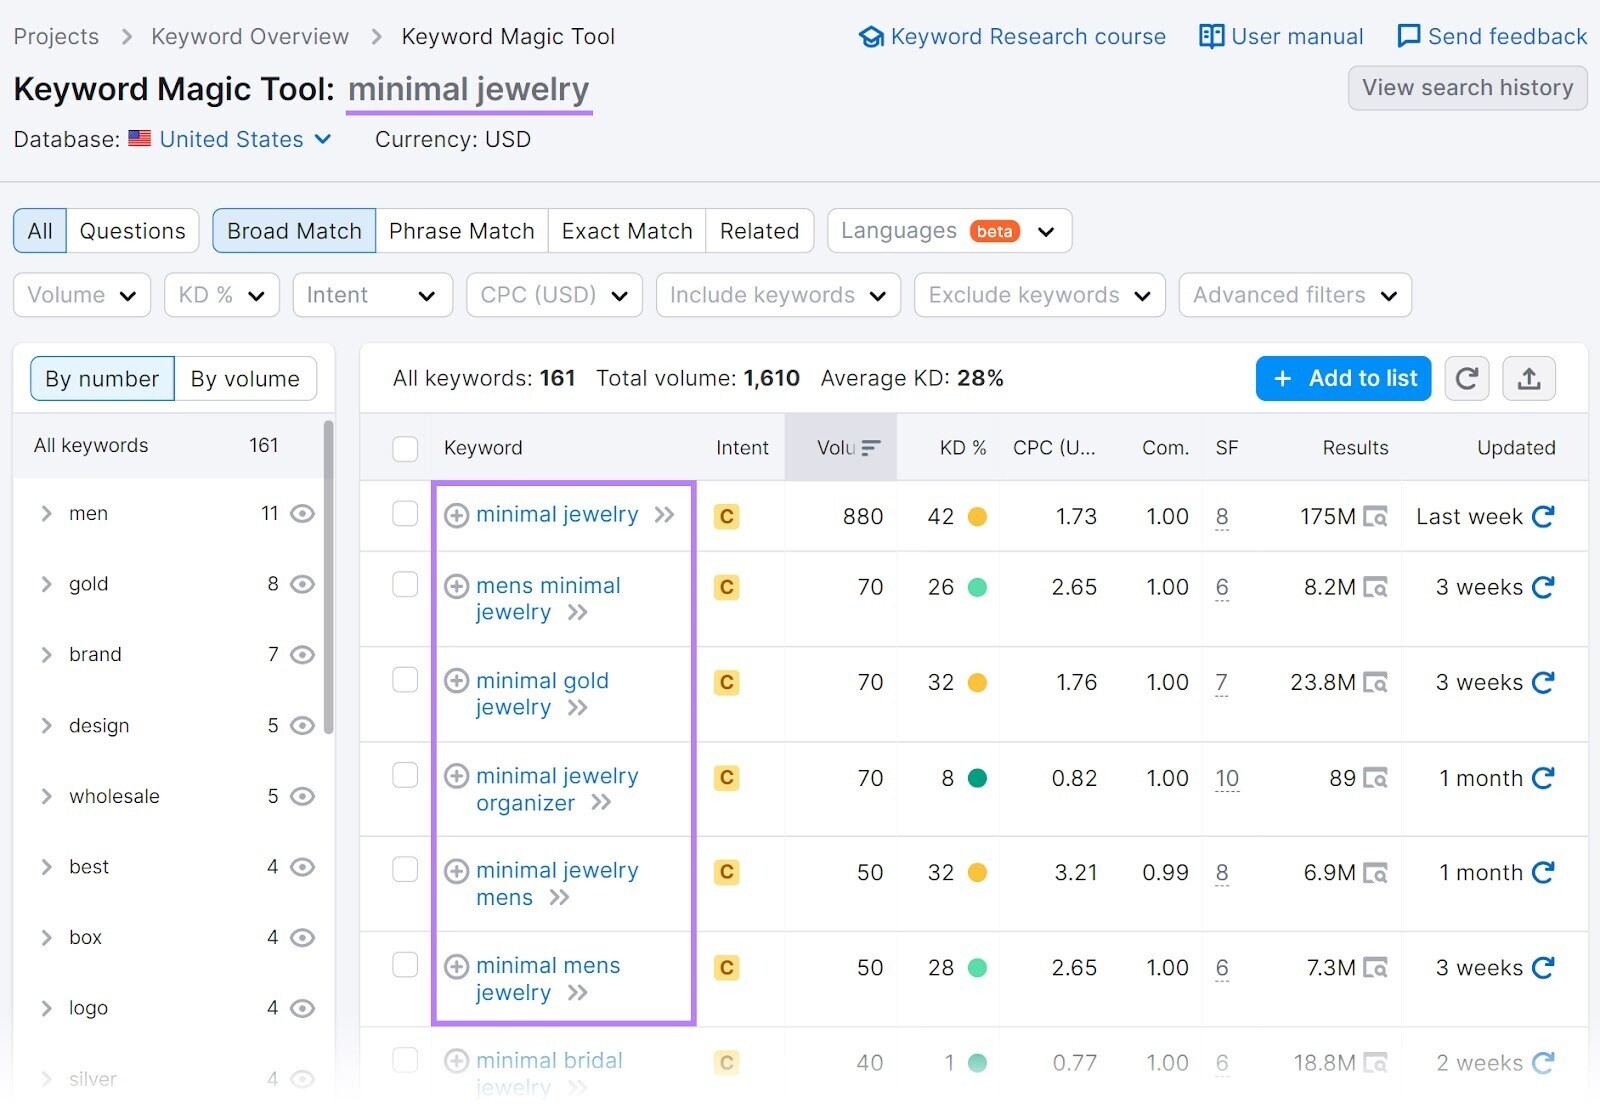Image resolution: width=1600 pixels, height=1114 pixels.
Task: Expand the Advanced filters dropdown
Action: click(1294, 295)
